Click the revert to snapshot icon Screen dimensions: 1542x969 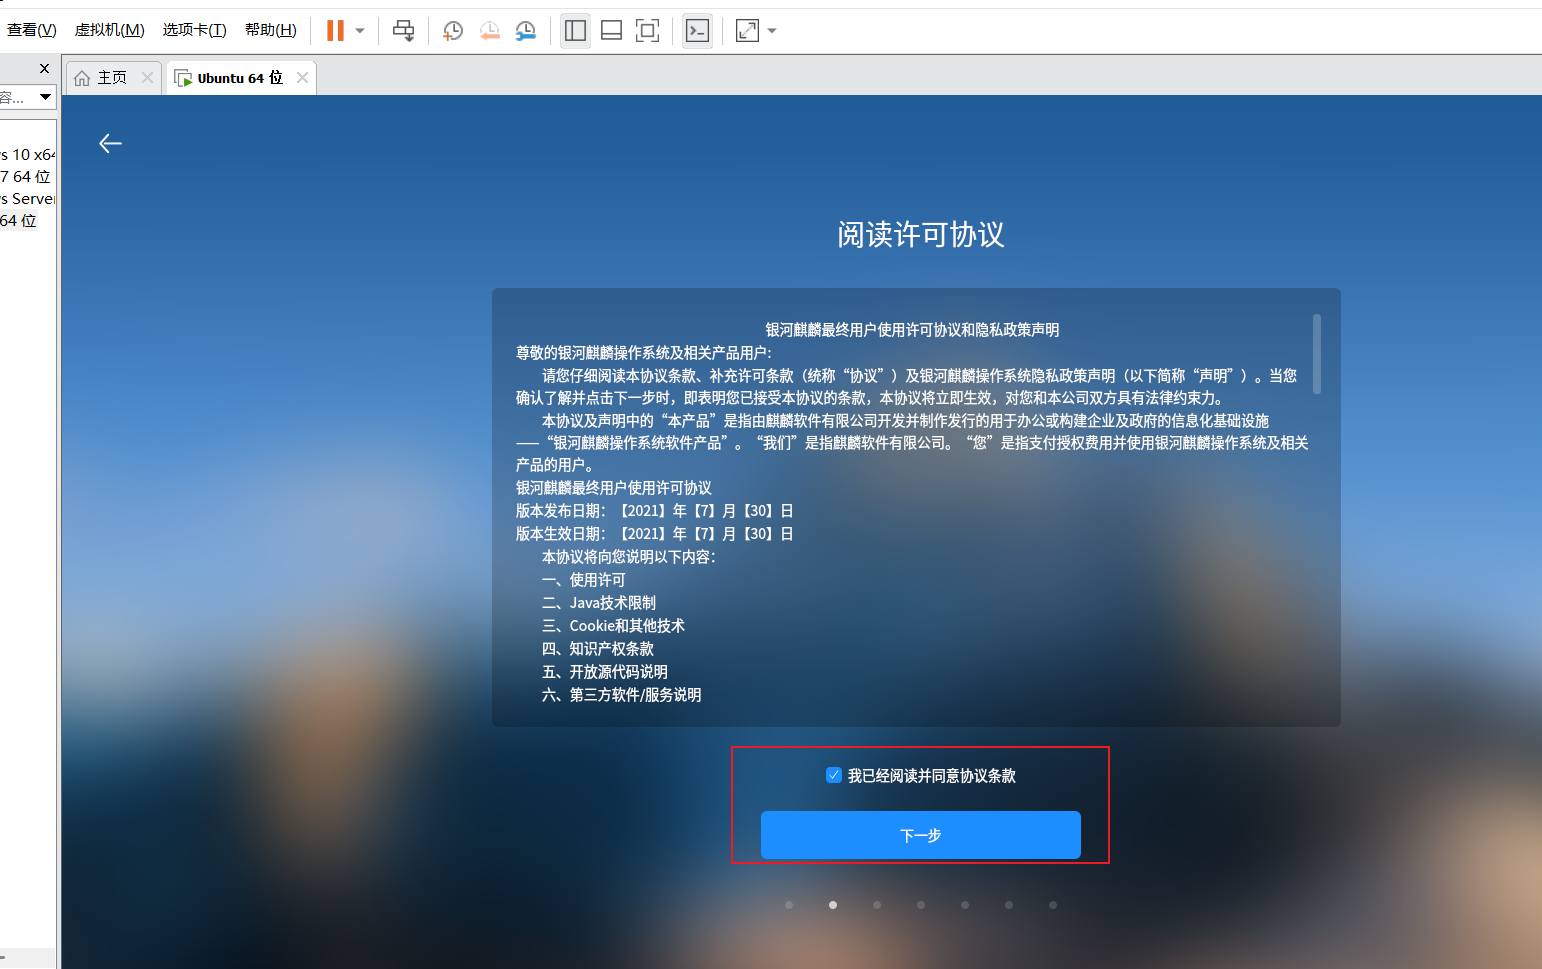click(489, 31)
